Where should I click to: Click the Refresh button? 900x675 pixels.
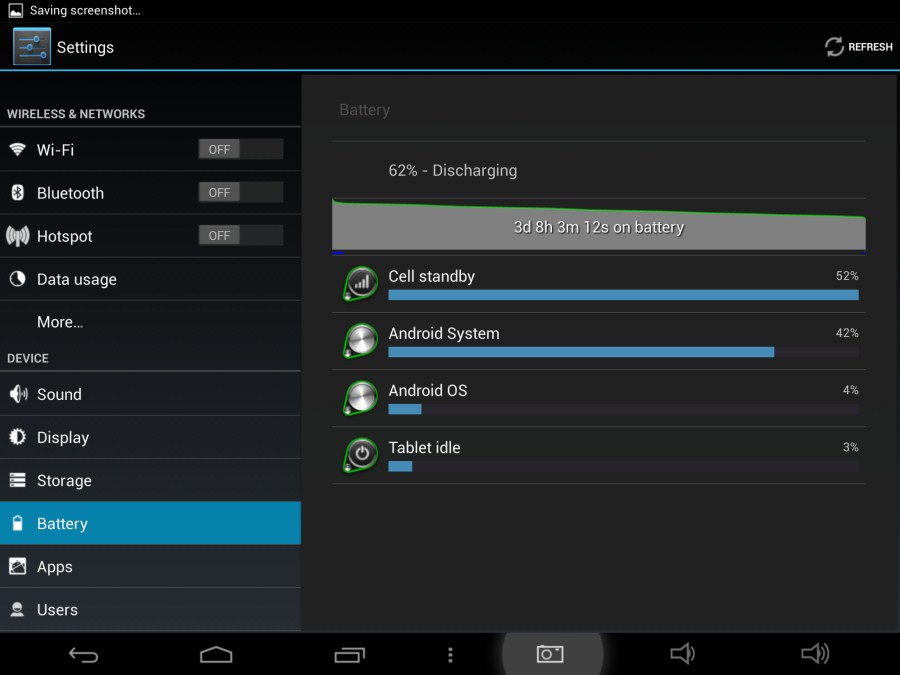858,47
